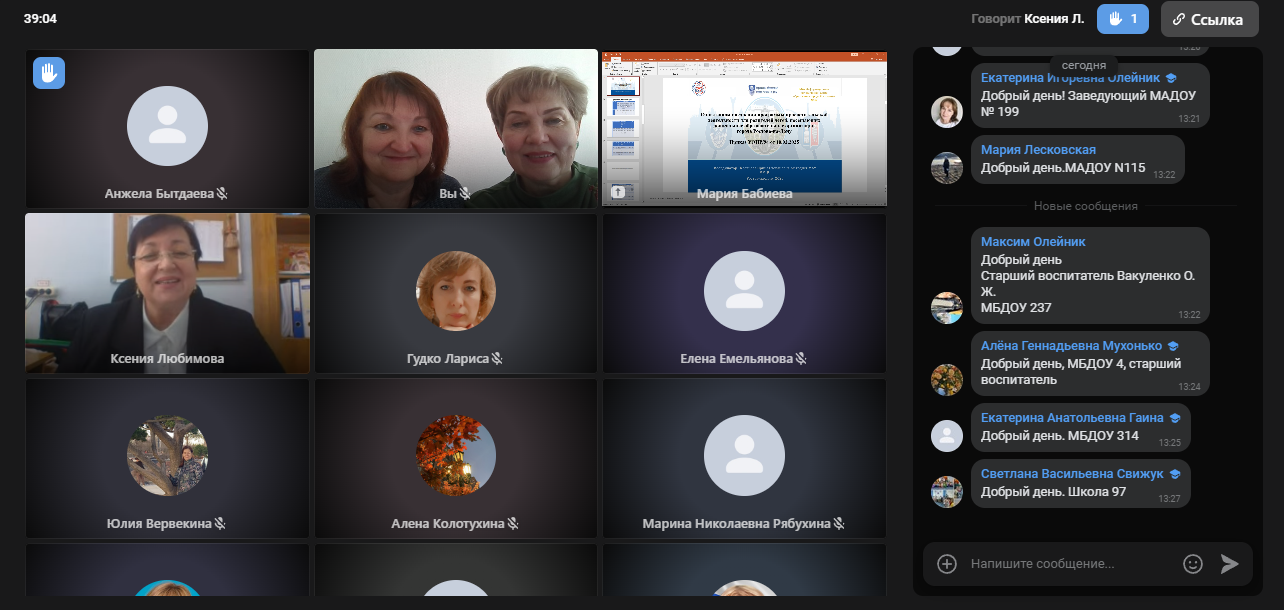Click the graduation cap badge by Екатерина Игоревна Олейник
1284x610 pixels.
1171,78
